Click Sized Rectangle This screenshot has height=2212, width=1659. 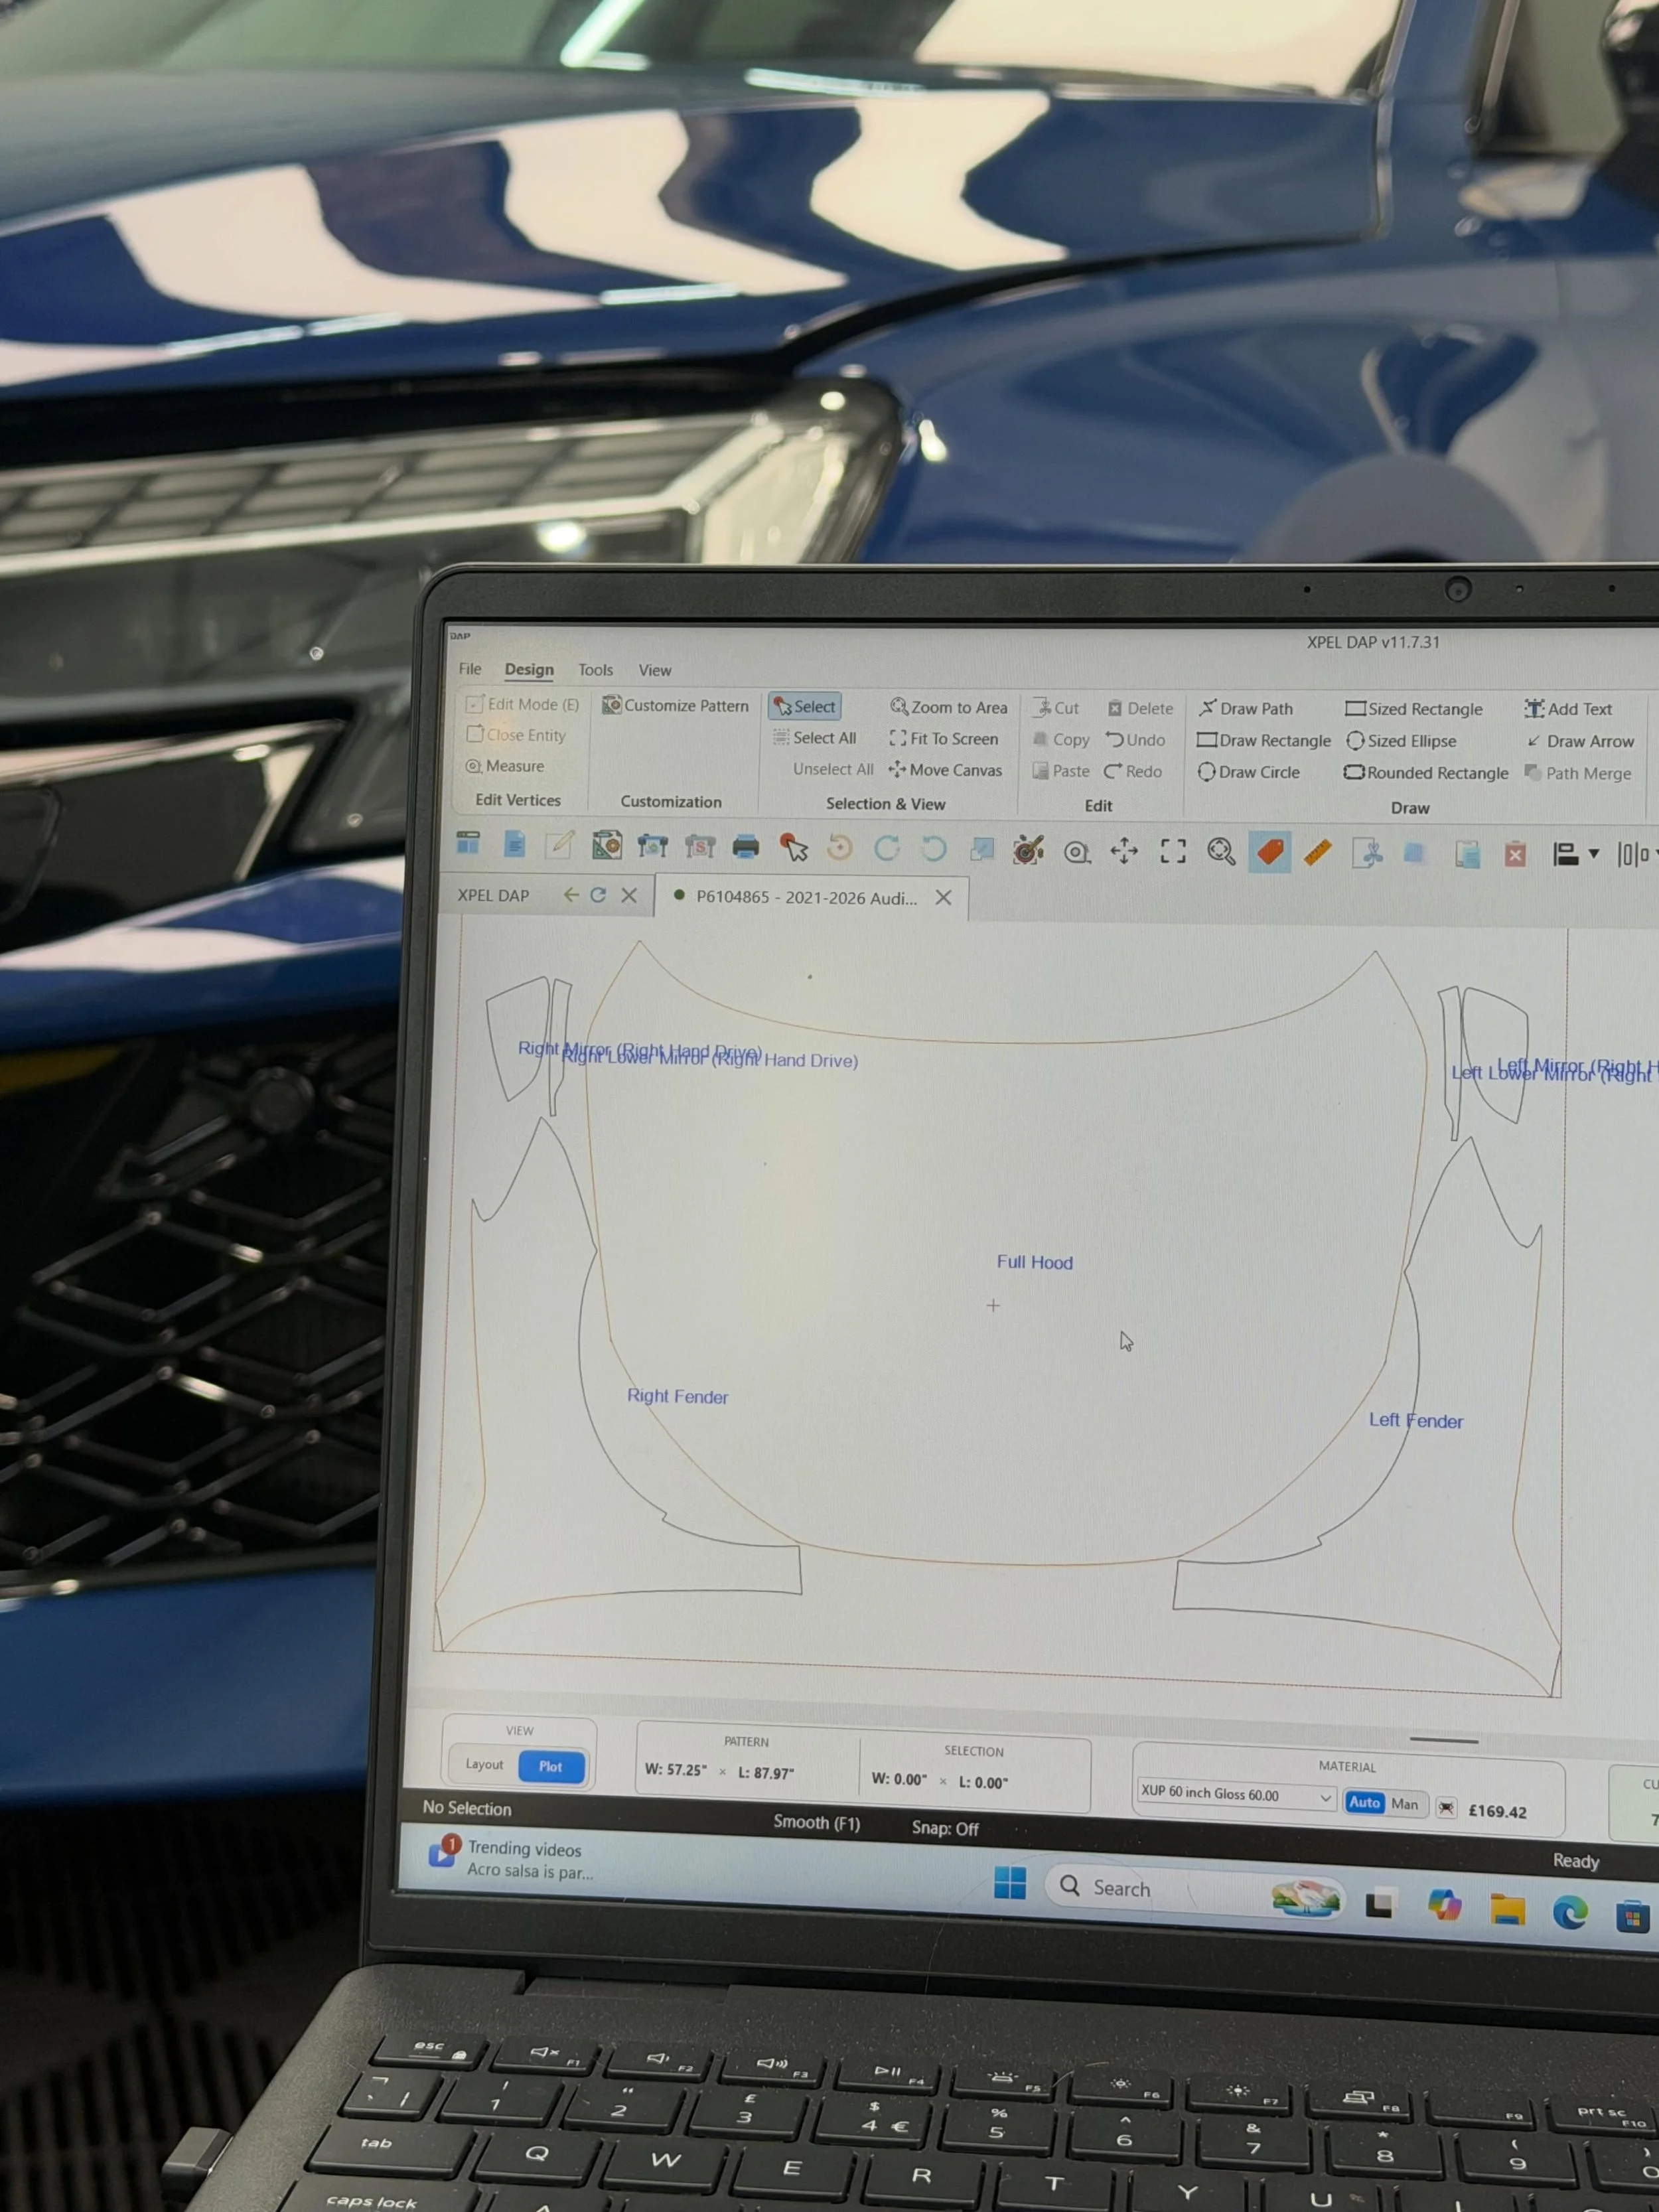[1414, 709]
